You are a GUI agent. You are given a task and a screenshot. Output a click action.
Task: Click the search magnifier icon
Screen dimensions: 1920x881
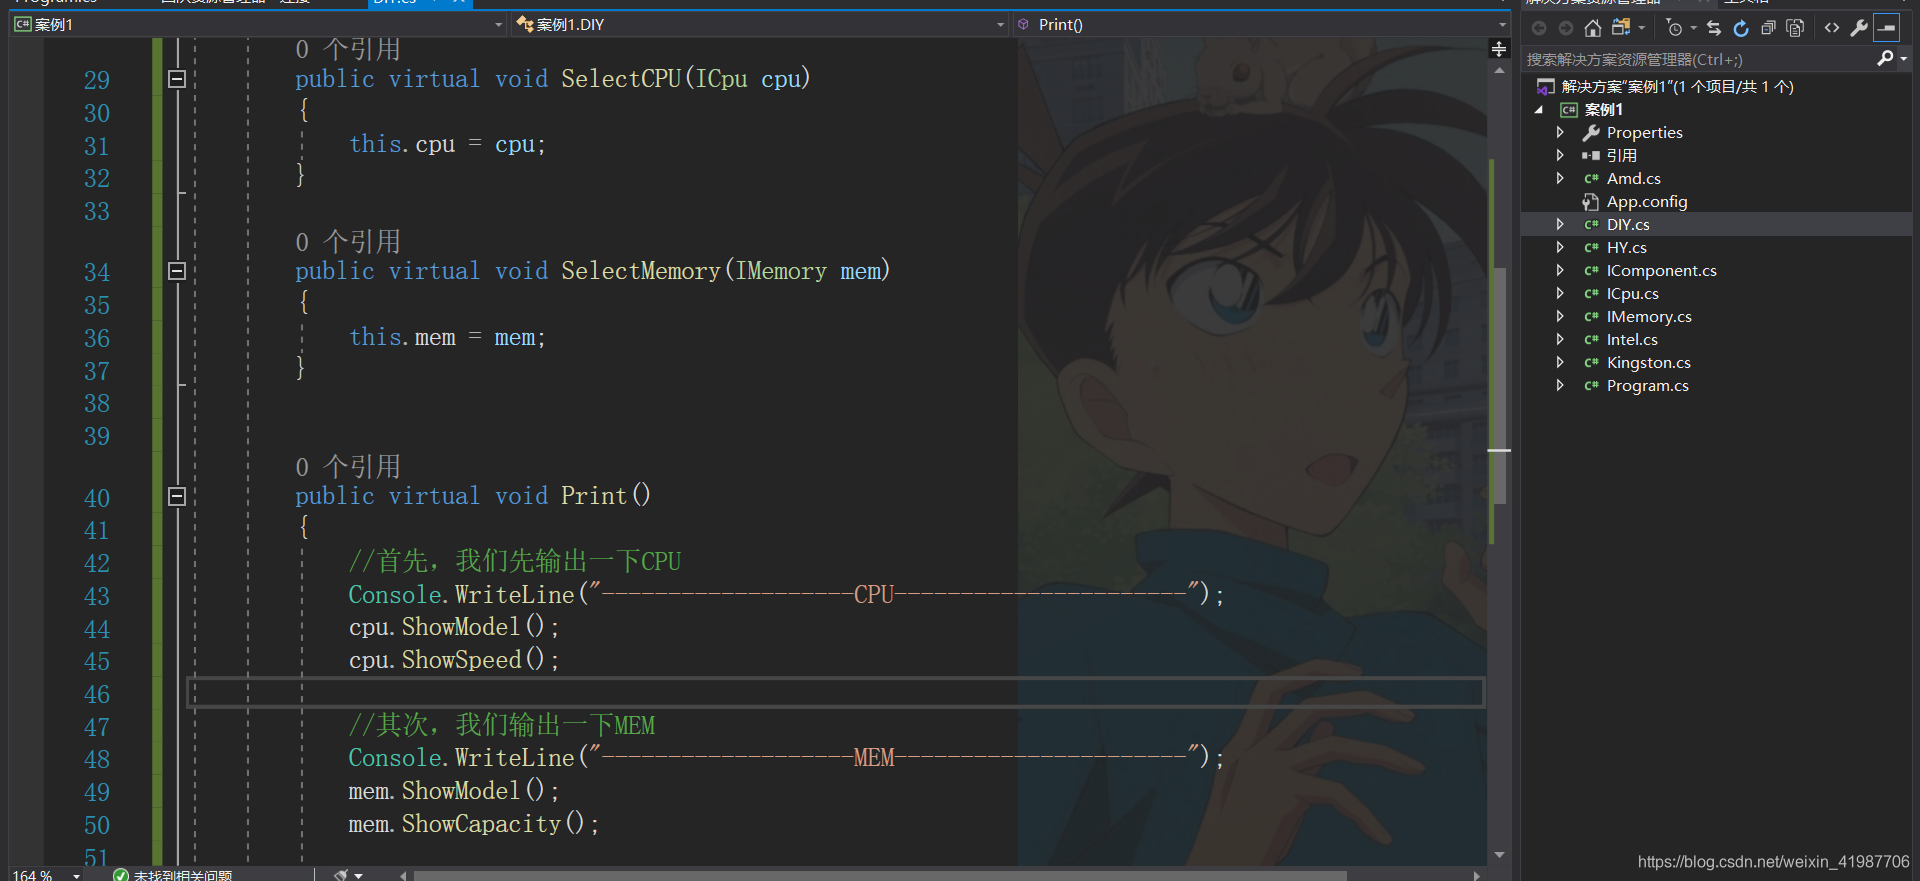pyautogui.click(x=1885, y=59)
